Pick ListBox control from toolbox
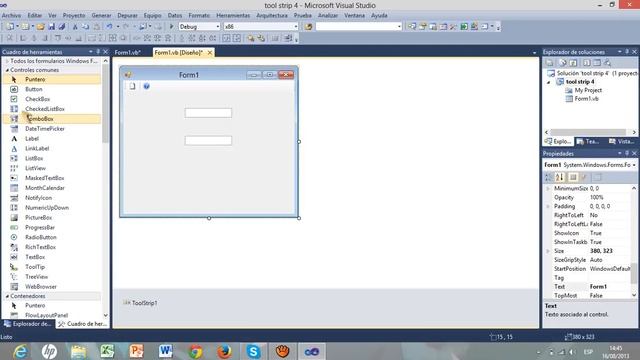The height and width of the screenshot is (360, 640). click(34, 158)
